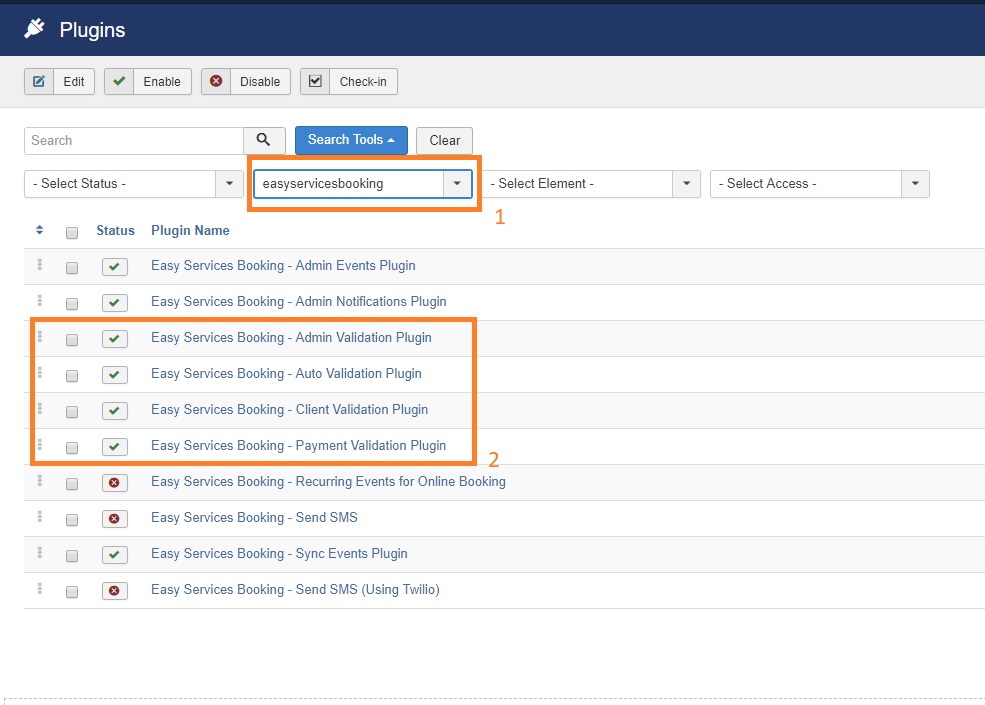
Task: Click the Check-in button label
Action: [363, 82]
